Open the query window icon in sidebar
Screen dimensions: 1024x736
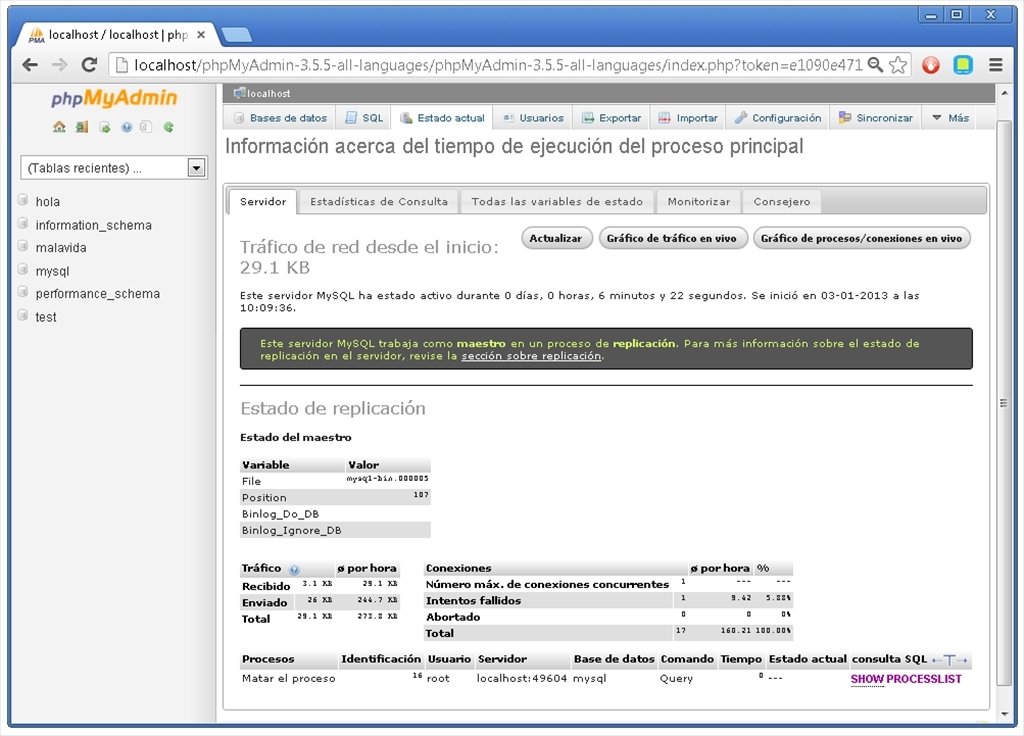104,127
